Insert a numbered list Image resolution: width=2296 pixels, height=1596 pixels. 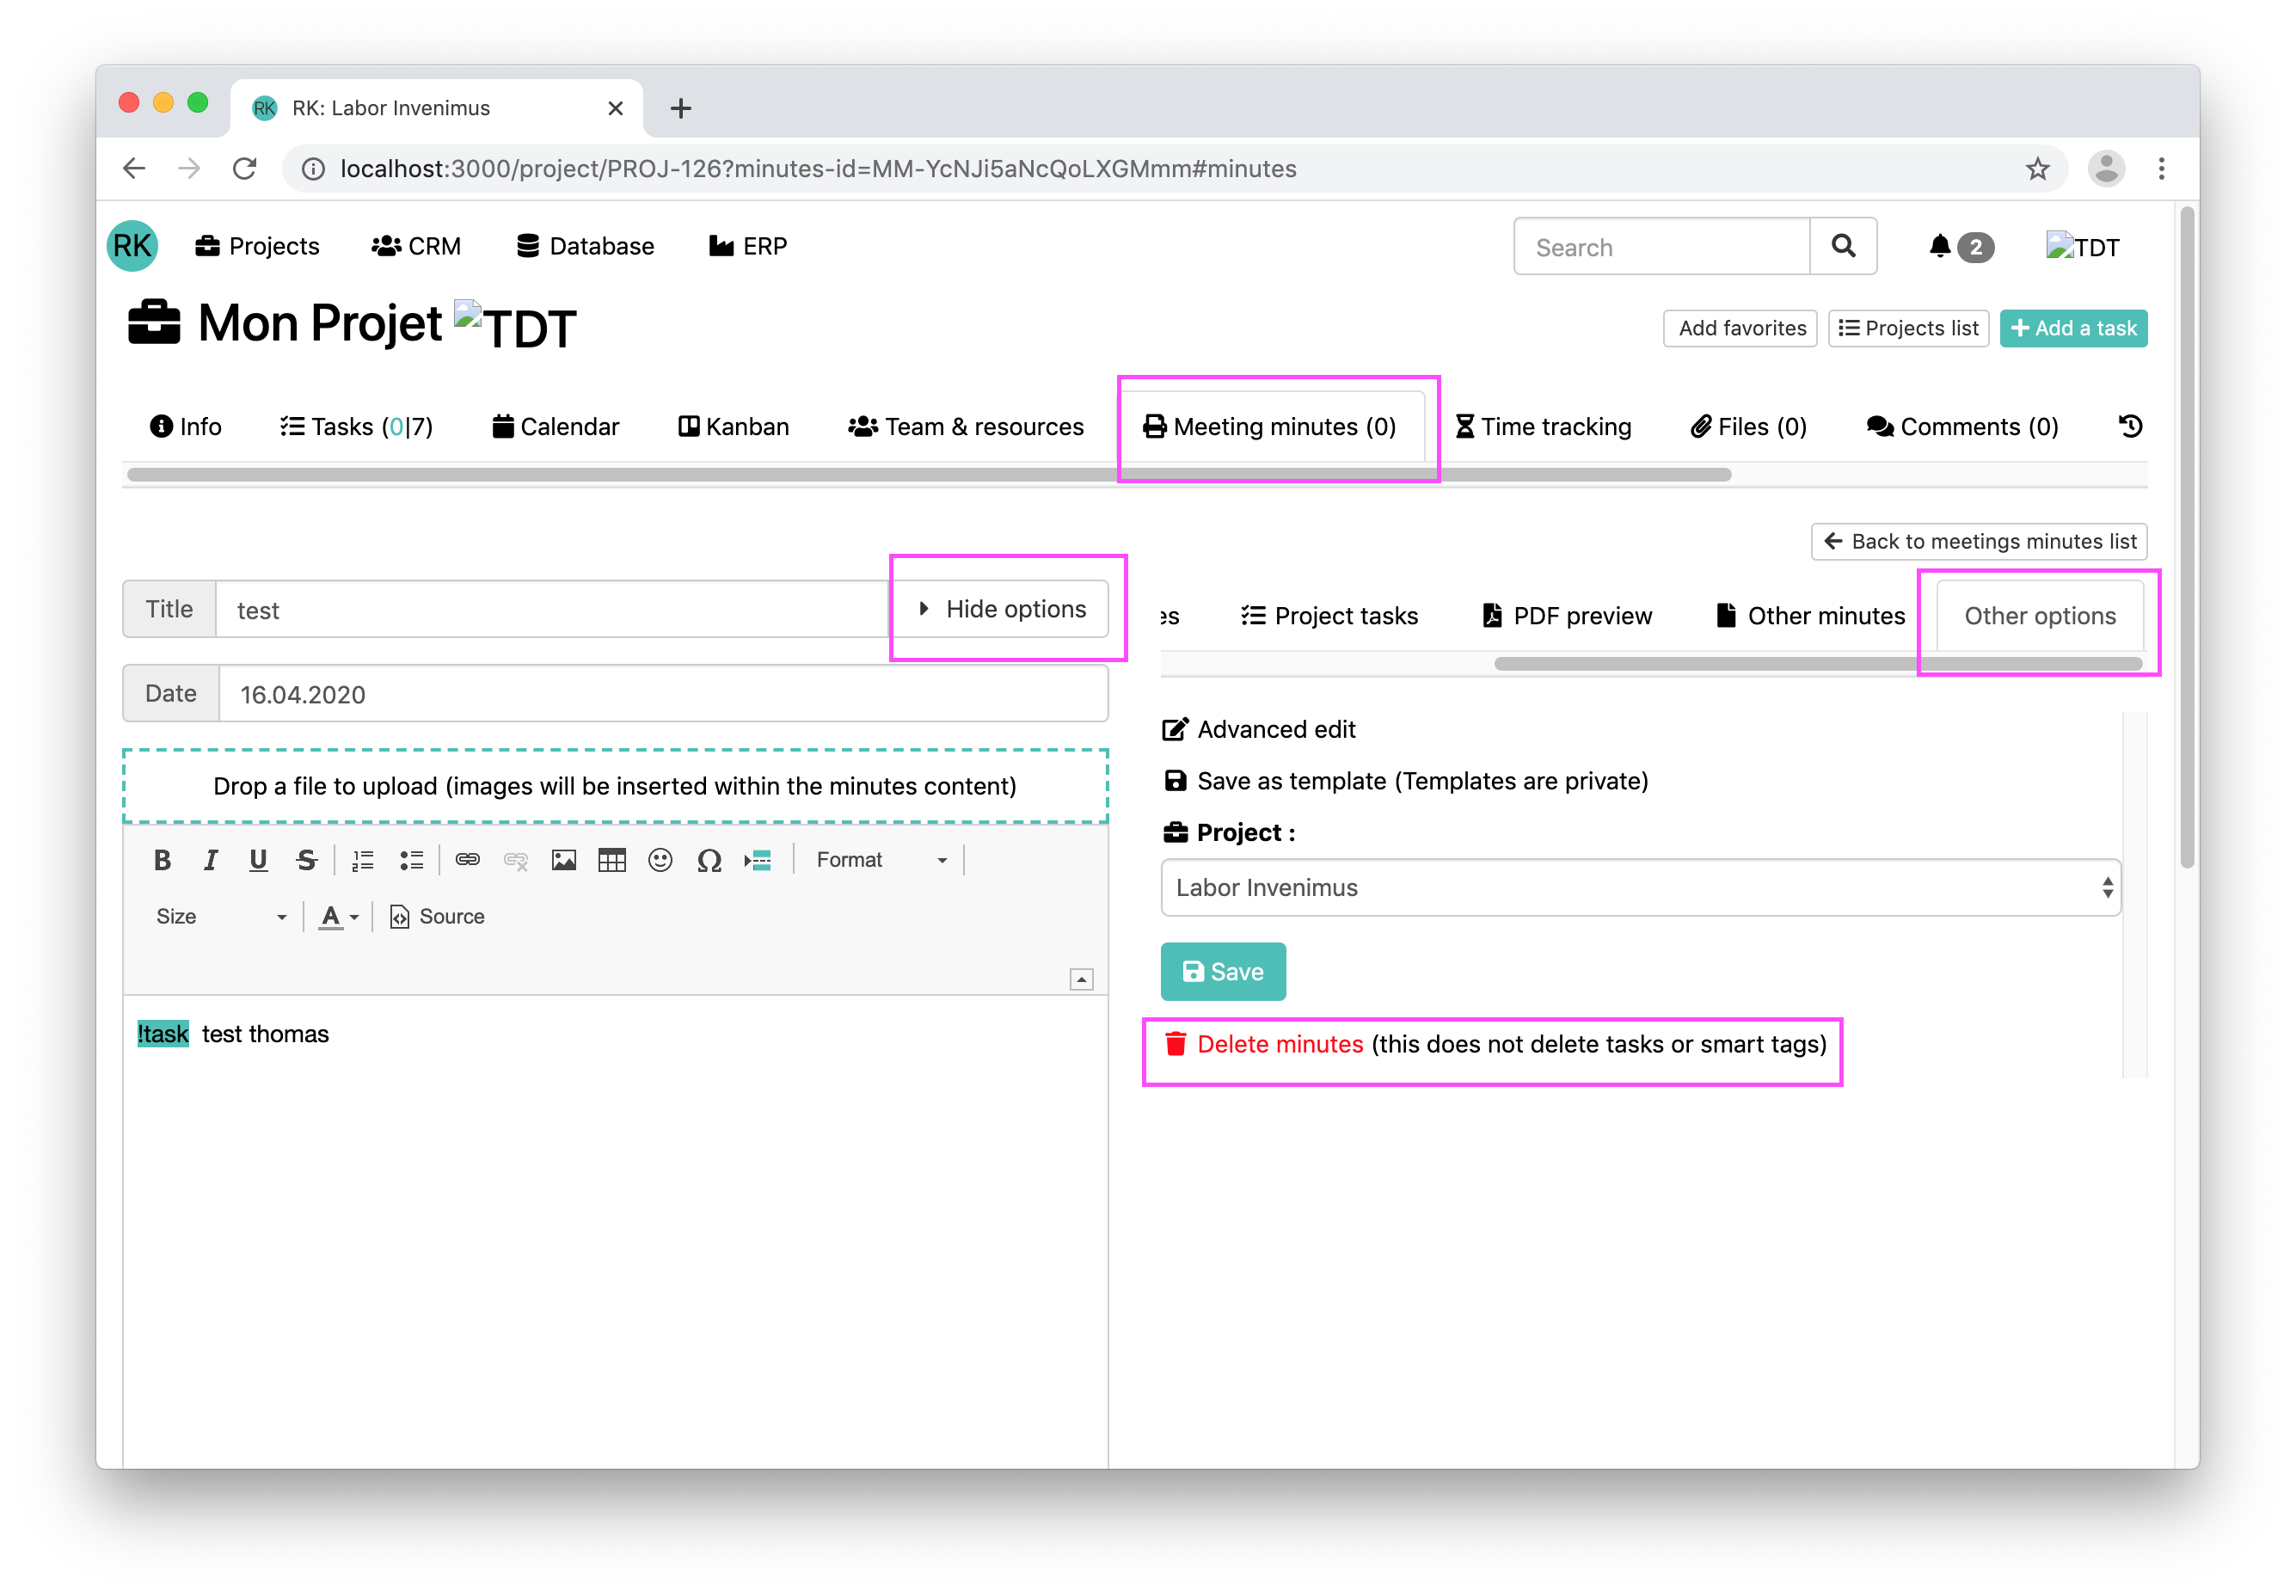363,860
